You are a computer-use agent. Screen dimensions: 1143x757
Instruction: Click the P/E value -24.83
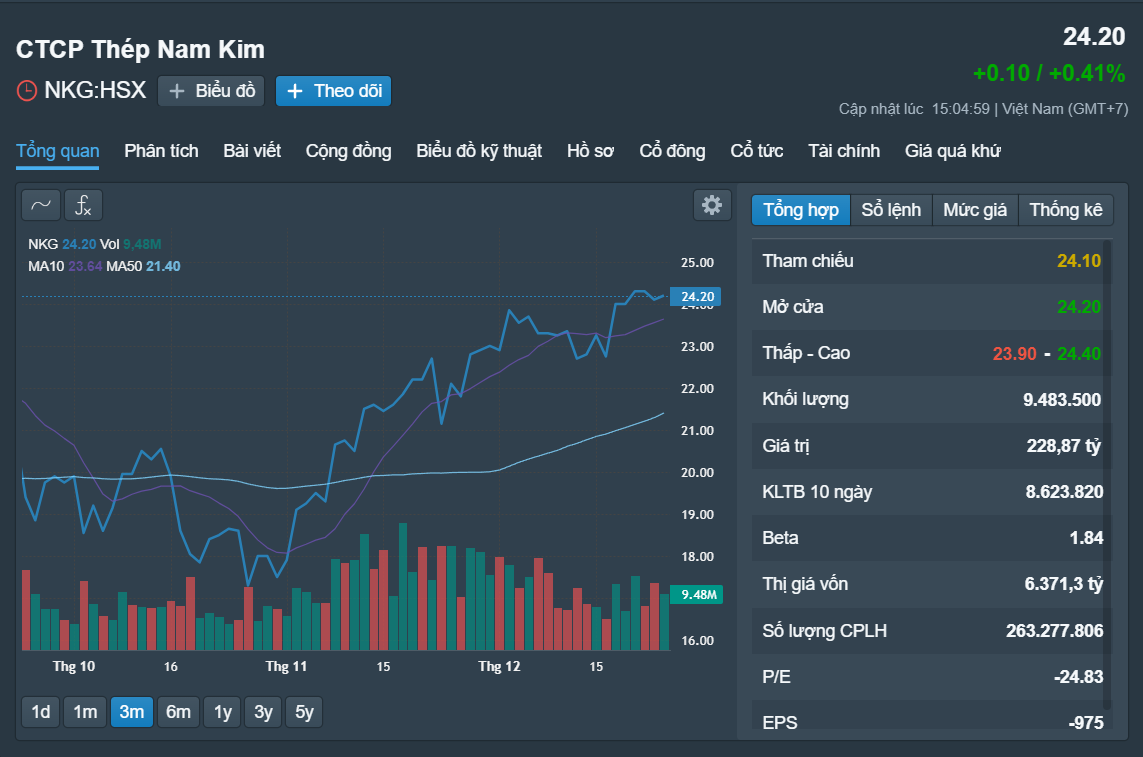[1078, 677]
